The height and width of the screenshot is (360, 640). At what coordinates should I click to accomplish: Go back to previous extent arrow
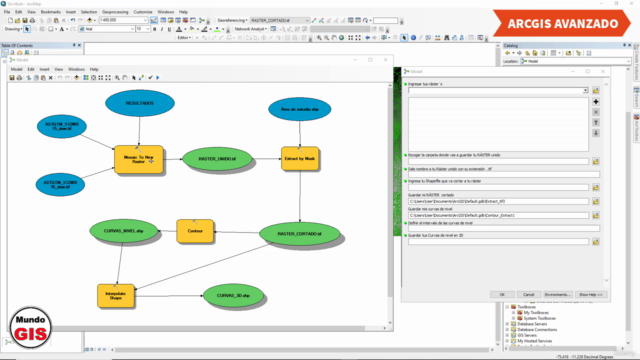click(x=367, y=38)
